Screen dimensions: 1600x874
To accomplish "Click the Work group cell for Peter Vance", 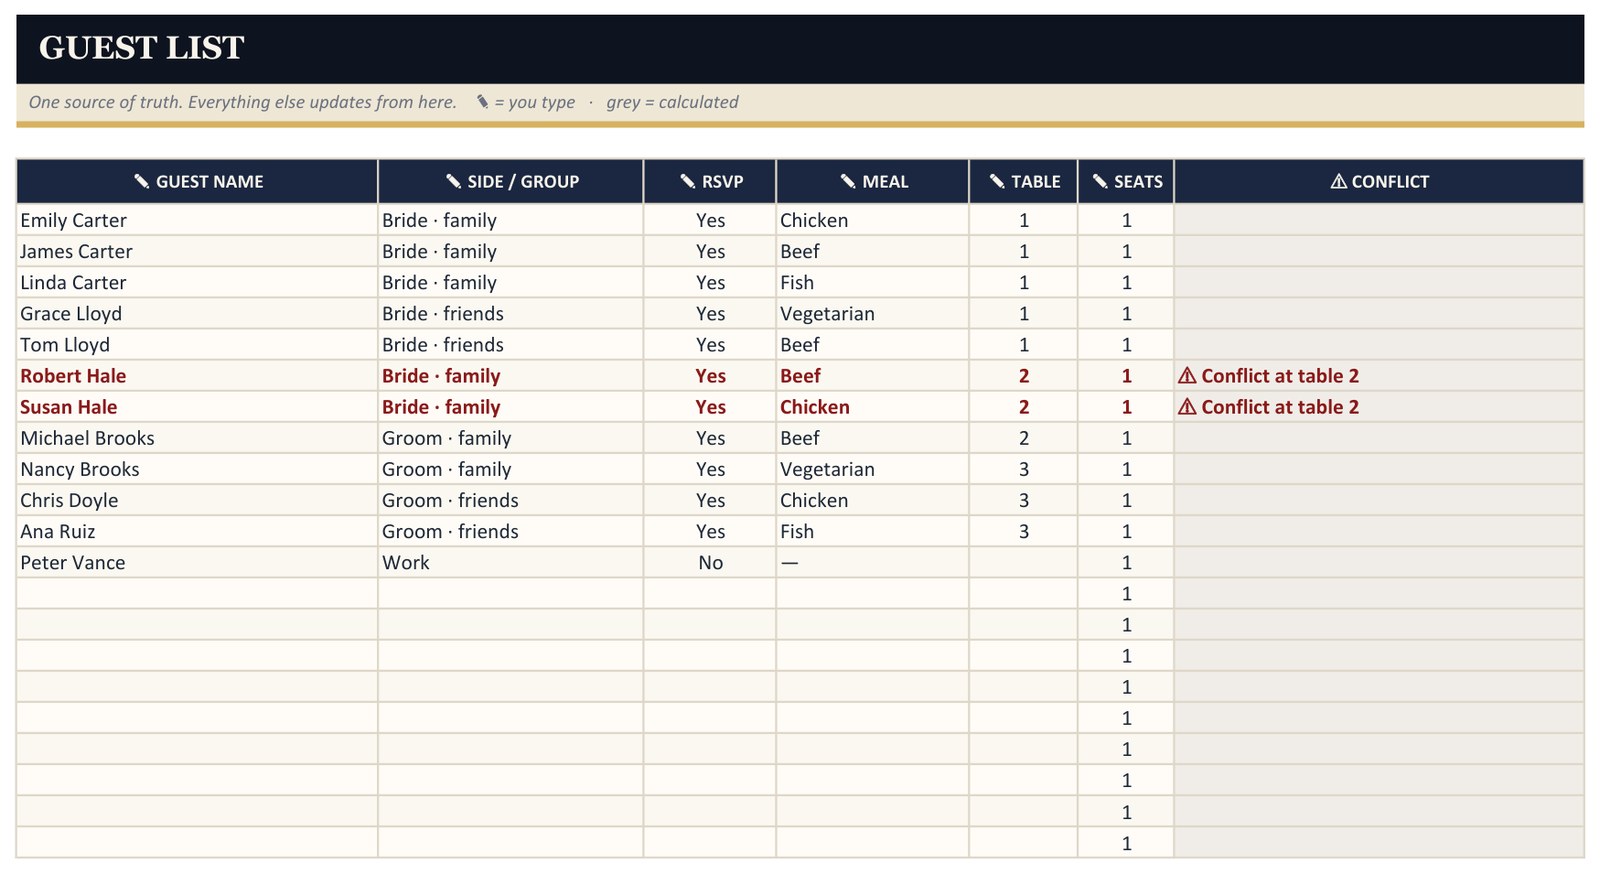I will pyautogui.click(x=510, y=562).
